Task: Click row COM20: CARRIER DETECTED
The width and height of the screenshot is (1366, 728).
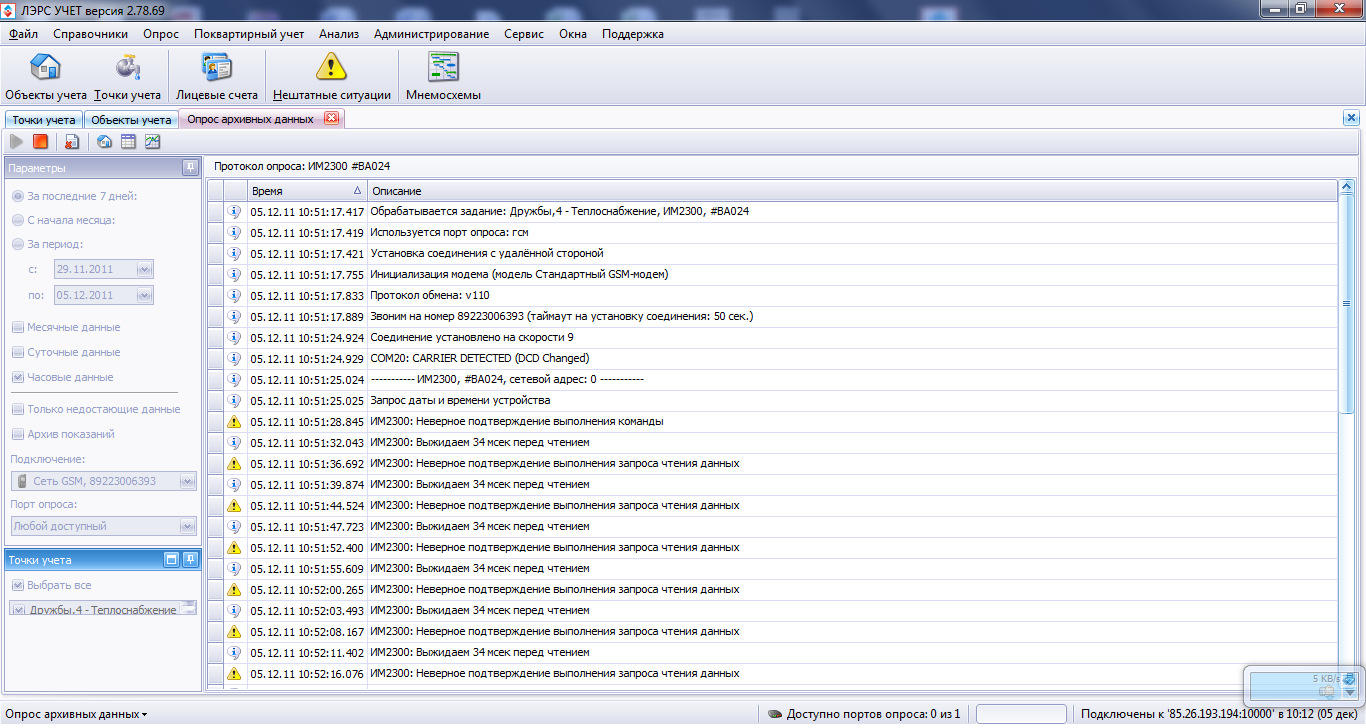Action: [772, 358]
